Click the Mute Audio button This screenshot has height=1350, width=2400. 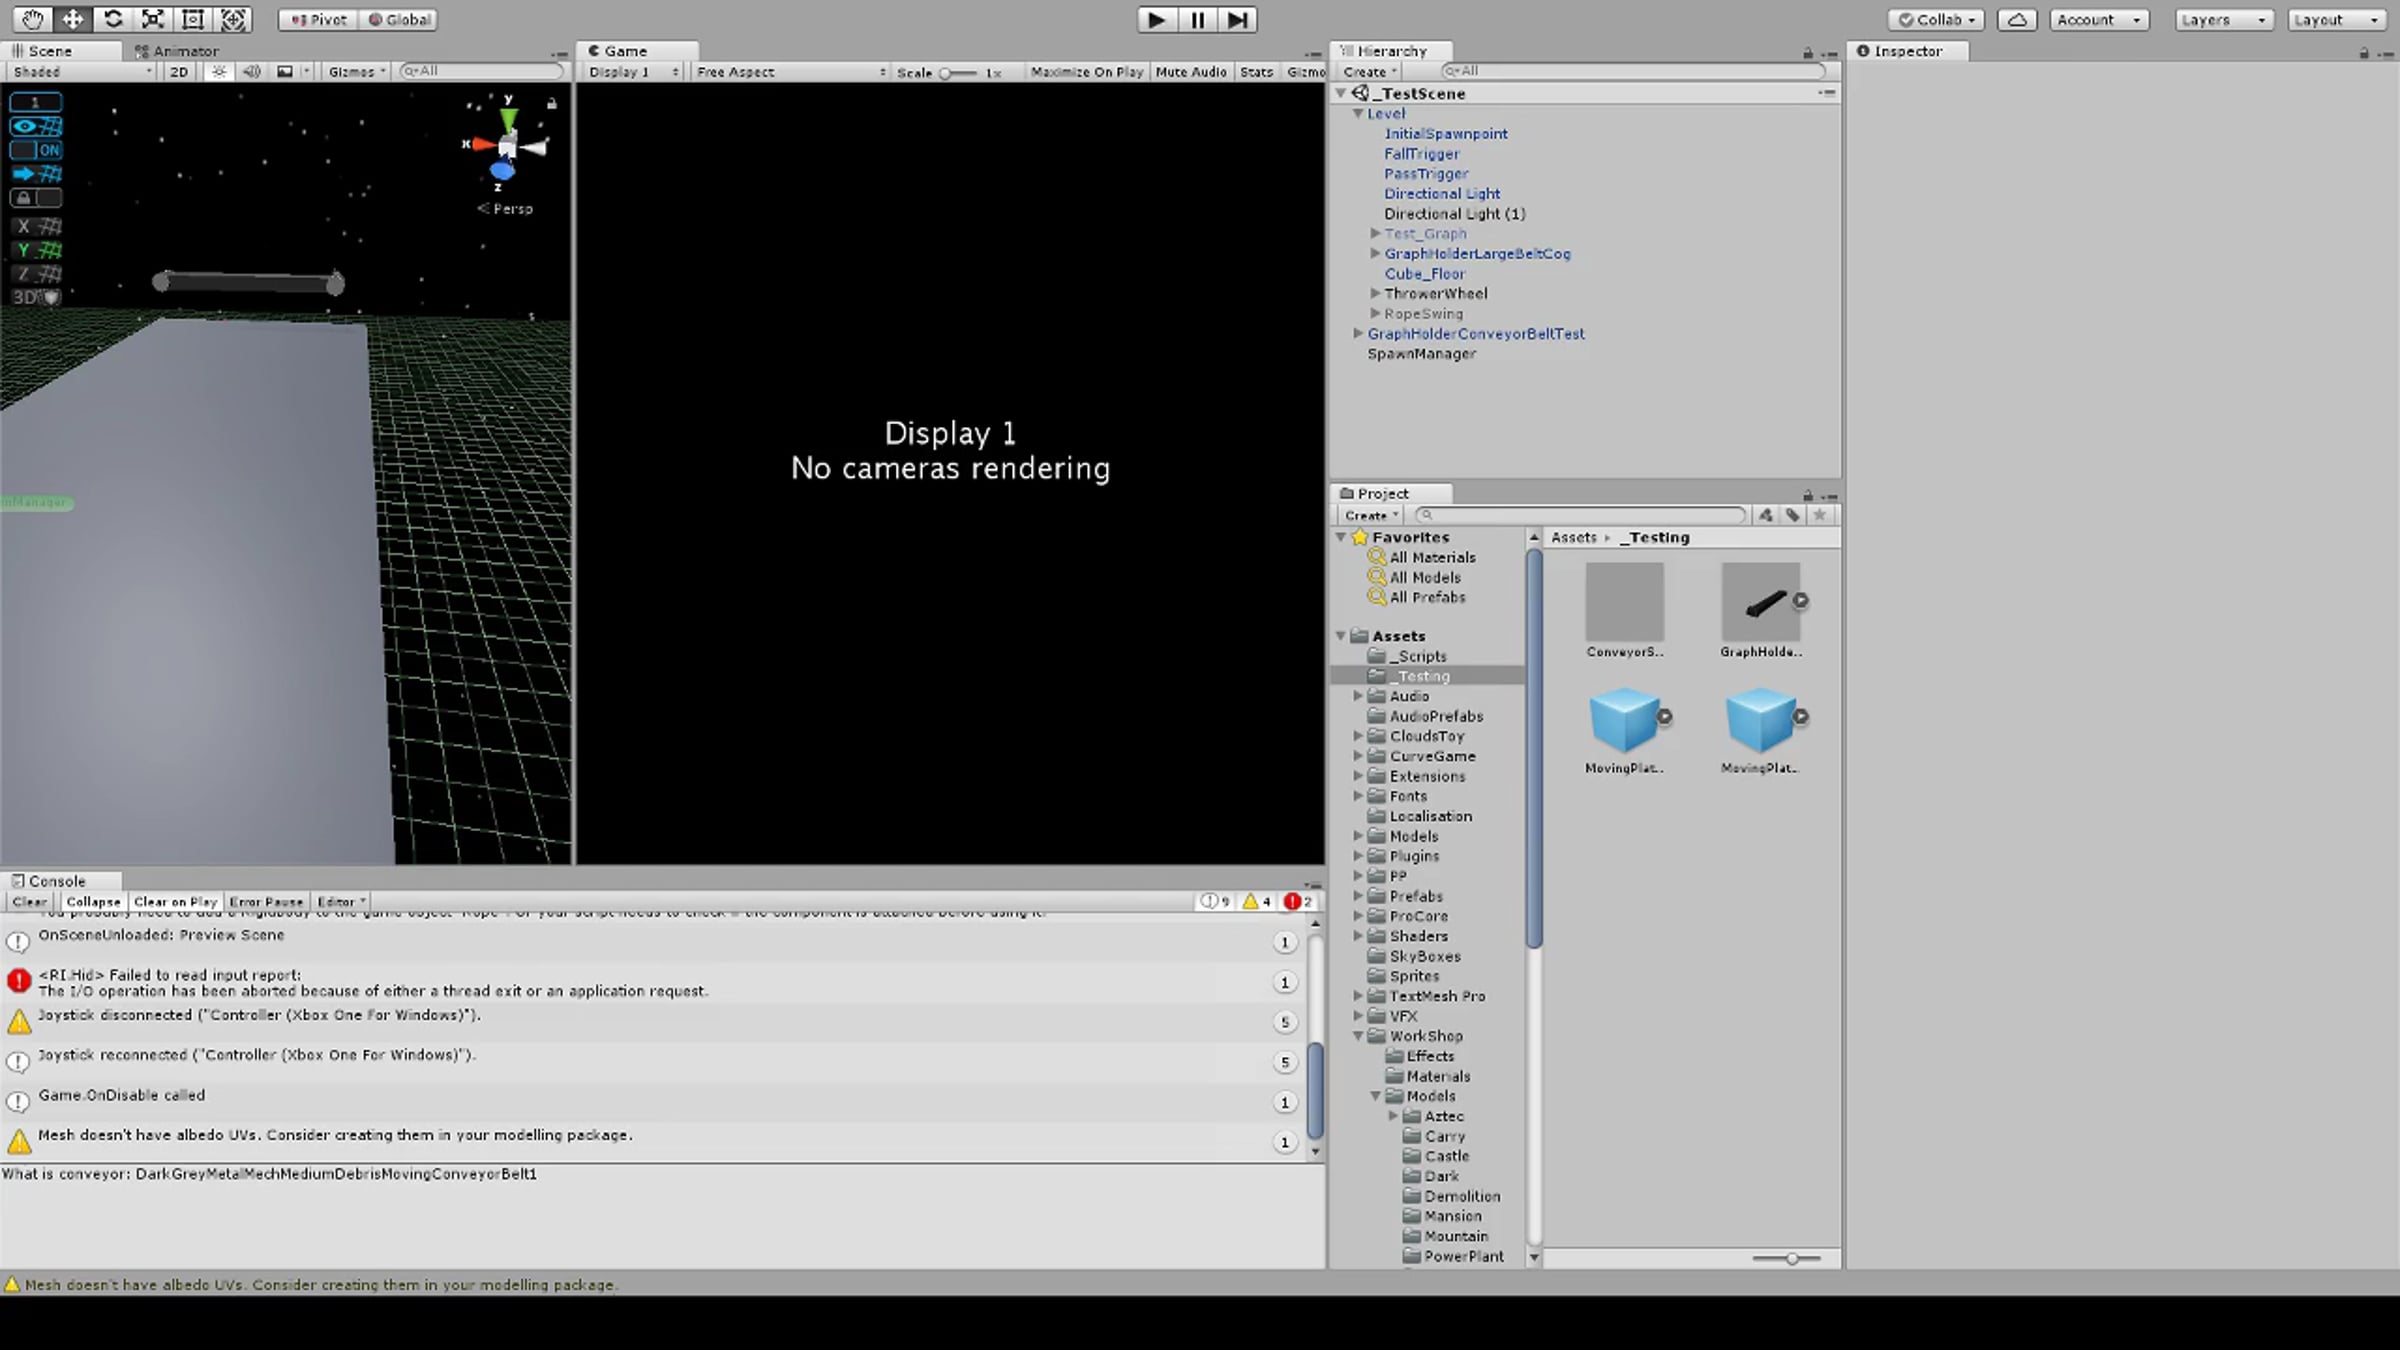(1191, 72)
